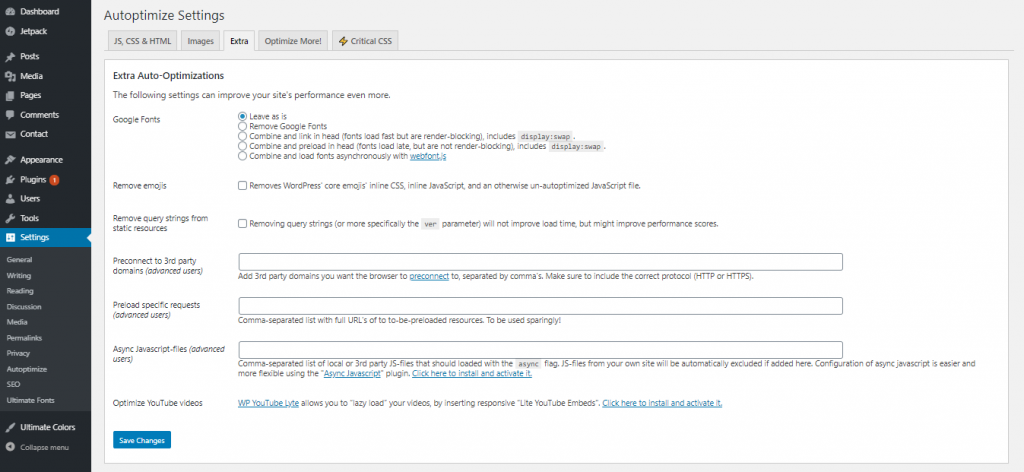Screen dimensions: 1024x472
Task: Open the Jetpack menu label
Action: pos(33,31)
